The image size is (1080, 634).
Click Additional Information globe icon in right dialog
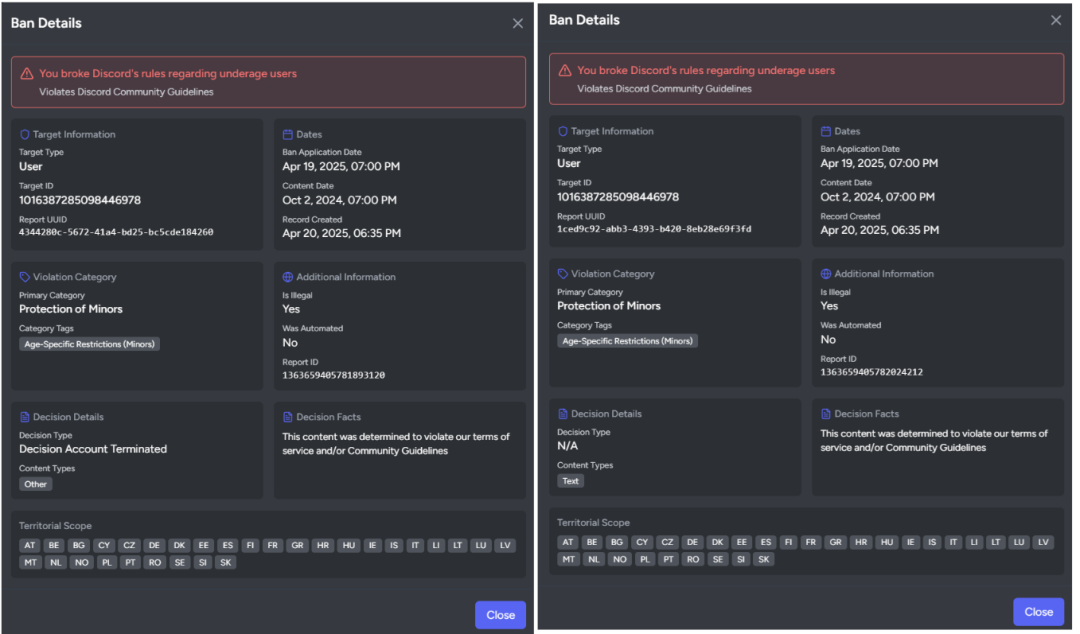[x=826, y=274]
